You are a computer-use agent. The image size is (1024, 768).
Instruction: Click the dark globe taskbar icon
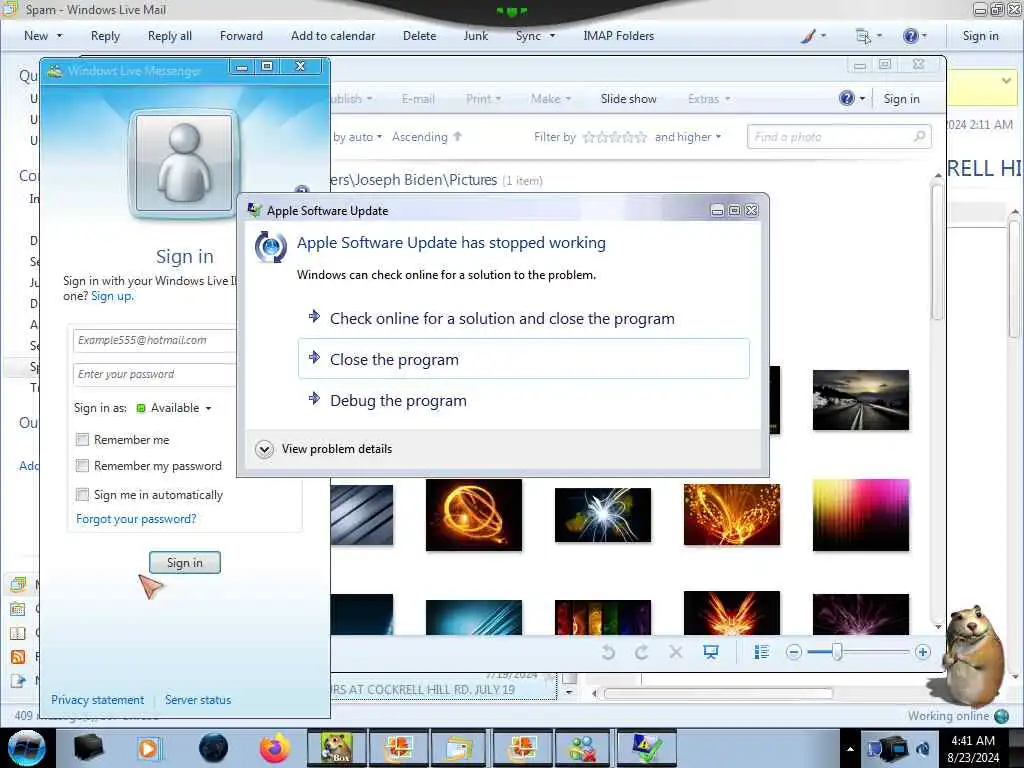pyautogui.click(x=214, y=748)
